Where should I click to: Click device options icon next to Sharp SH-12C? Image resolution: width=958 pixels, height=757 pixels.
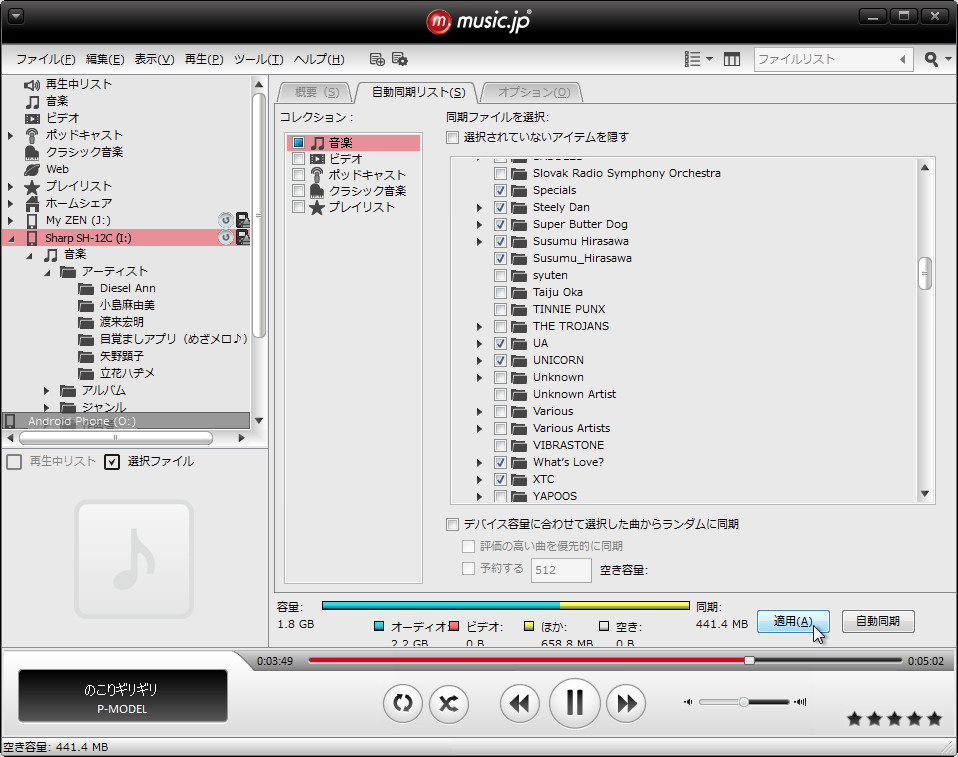[x=243, y=237]
